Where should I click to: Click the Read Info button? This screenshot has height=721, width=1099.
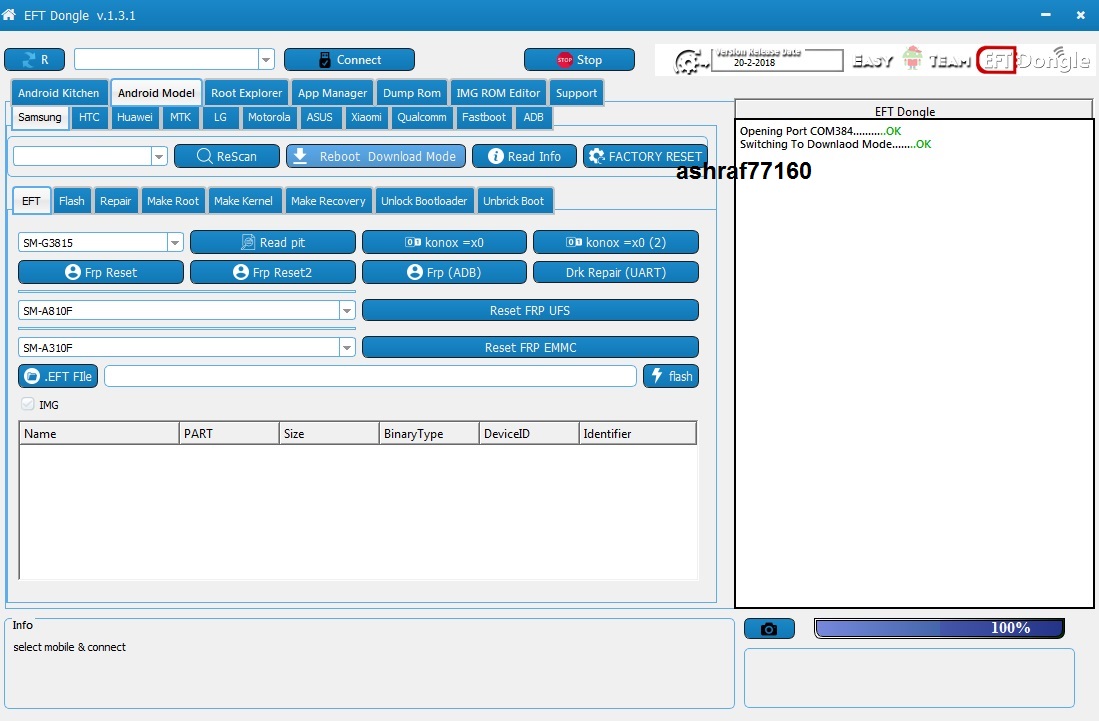click(x=524, y=156)
